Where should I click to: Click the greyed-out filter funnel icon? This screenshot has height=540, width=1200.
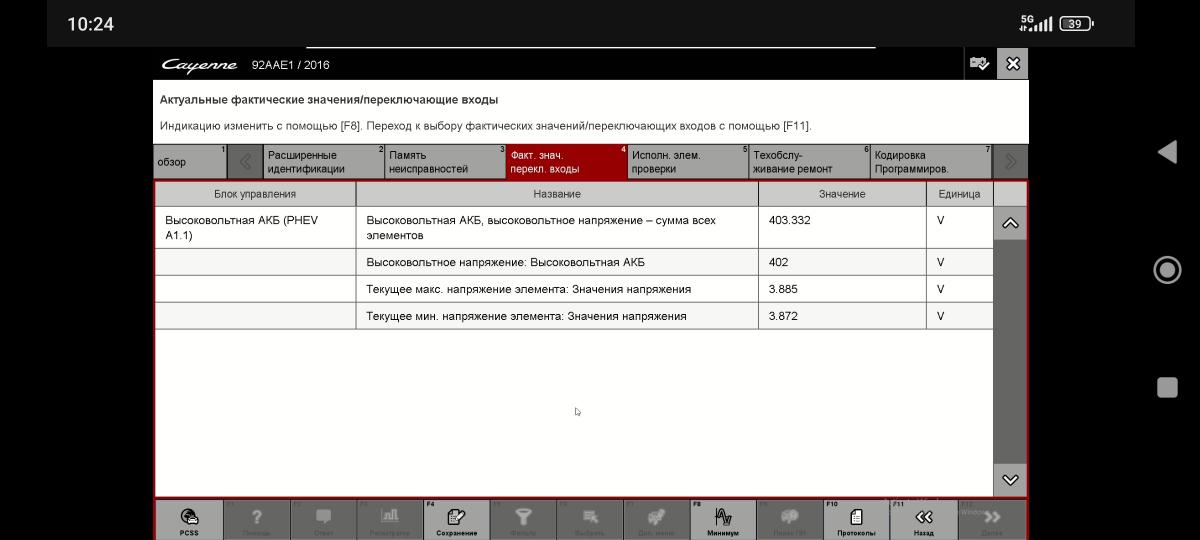(522, 518)
